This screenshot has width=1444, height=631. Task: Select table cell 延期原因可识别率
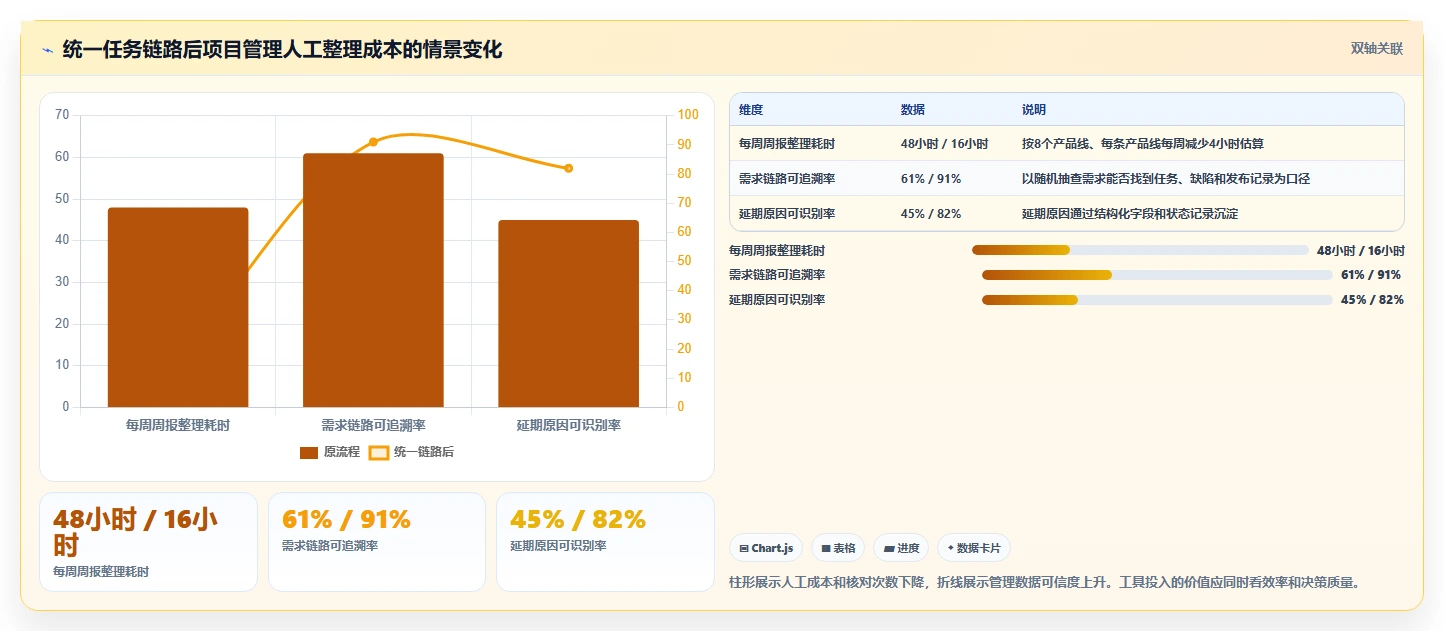click(787, 214)
